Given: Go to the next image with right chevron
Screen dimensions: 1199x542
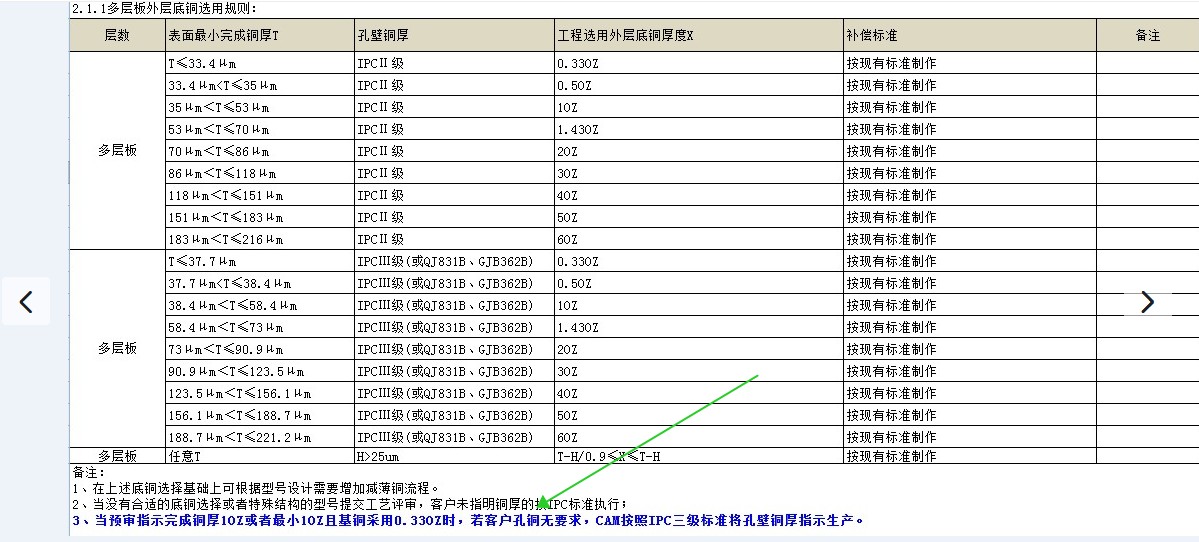Looking at the screenshot, I should click(1147, 302).
